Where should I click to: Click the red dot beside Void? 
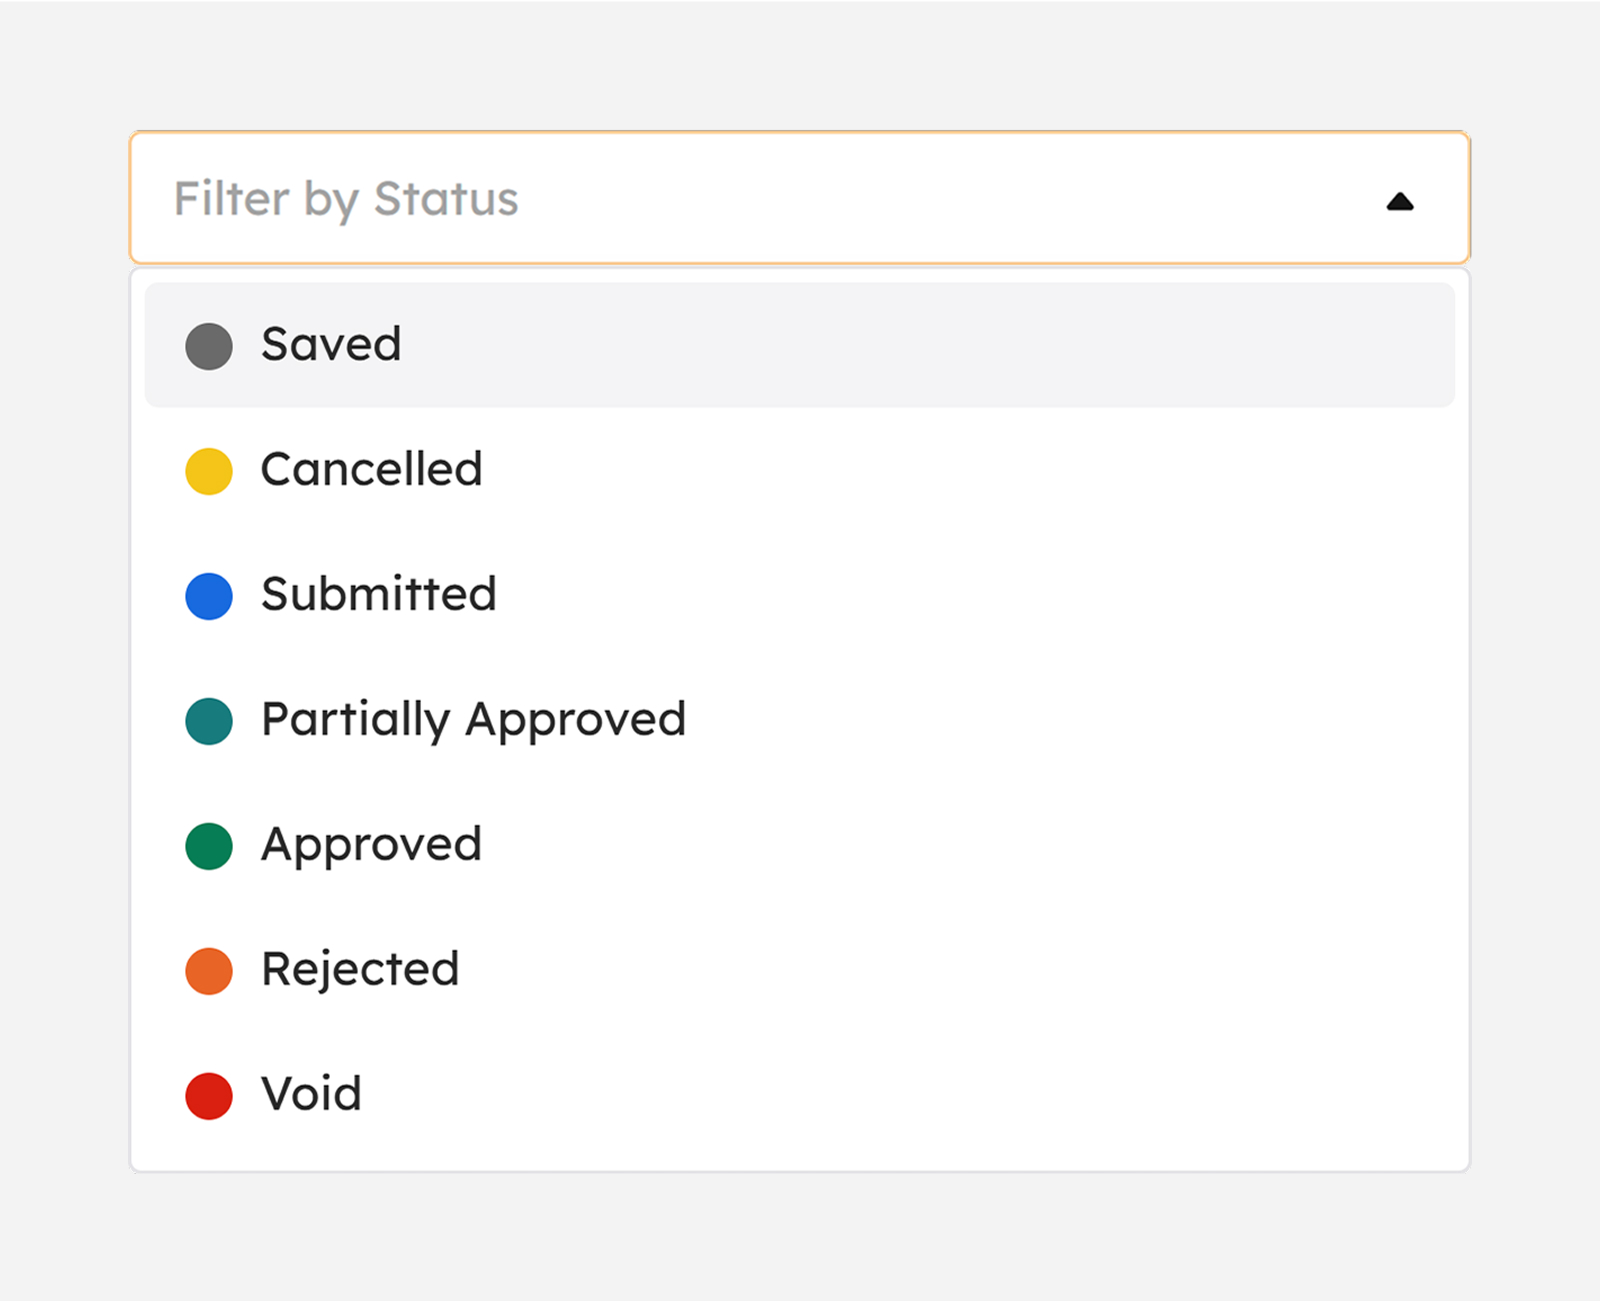point(209,1096)
